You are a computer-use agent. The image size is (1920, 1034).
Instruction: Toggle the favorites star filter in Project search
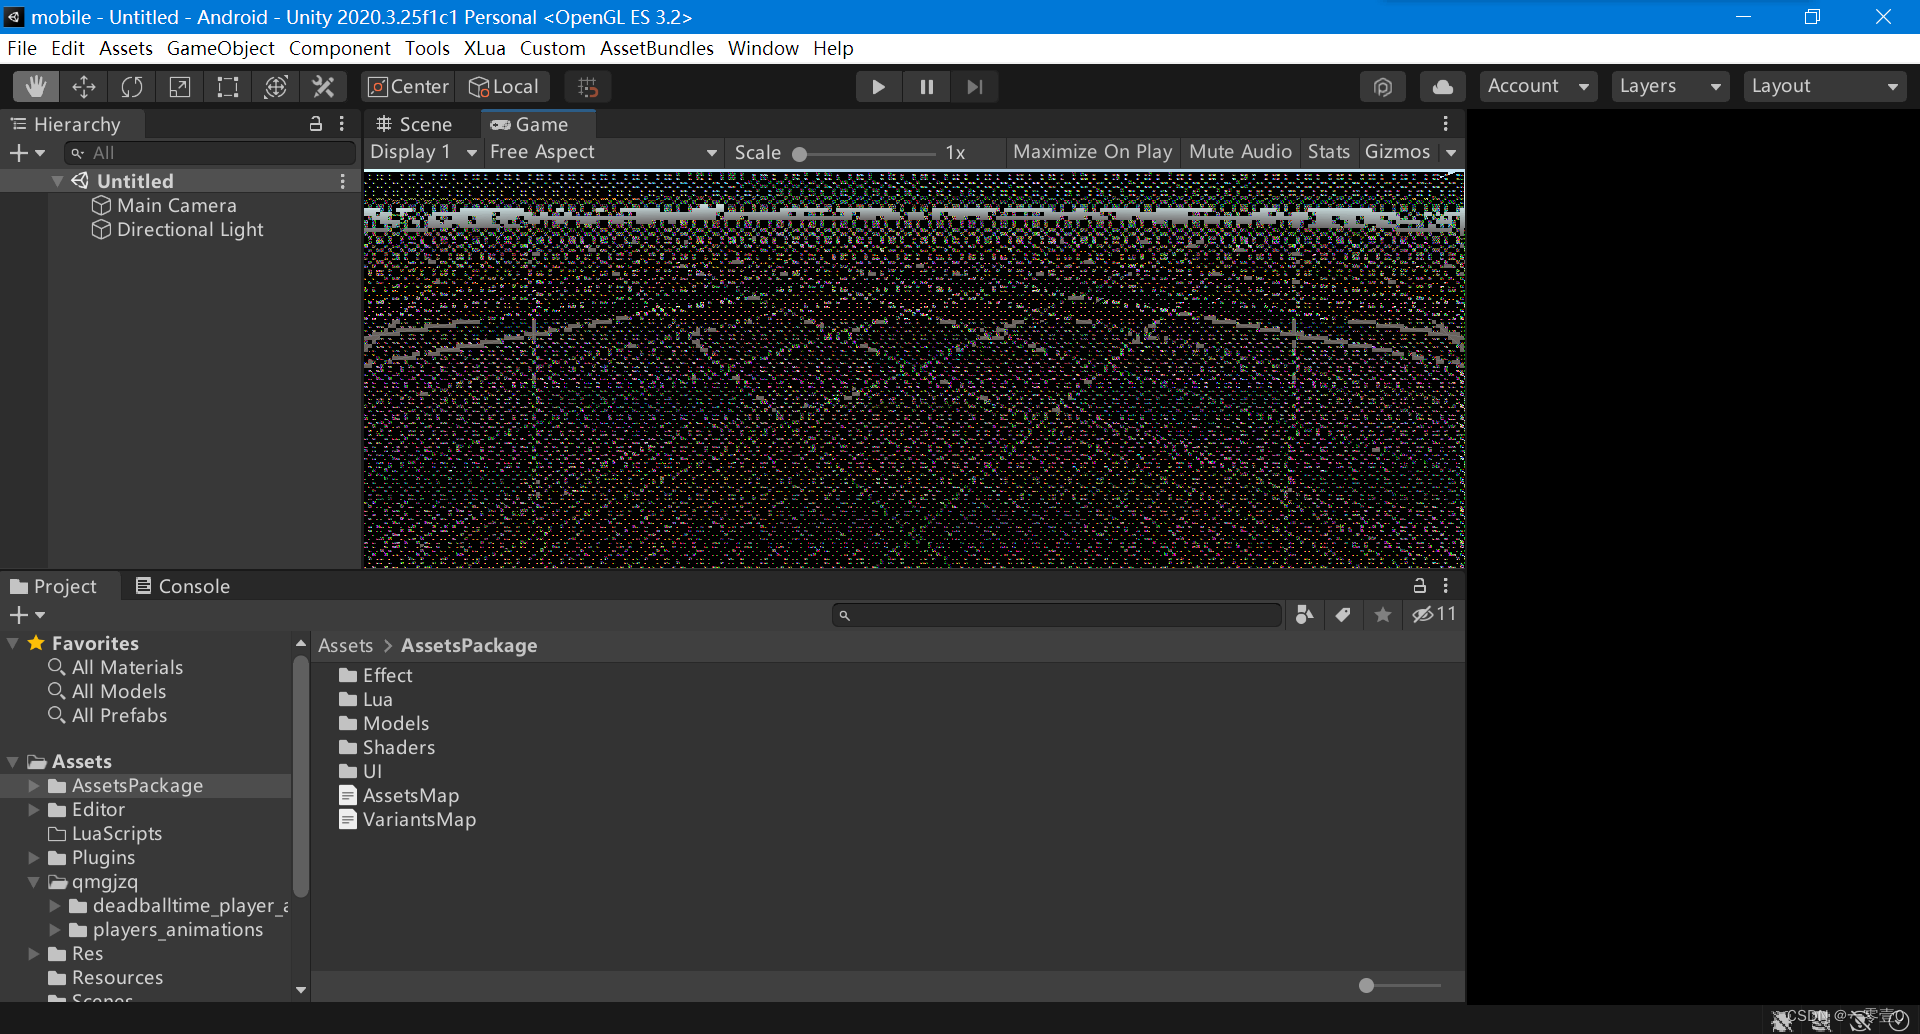pyautogui.click(x=1382, y=614)
